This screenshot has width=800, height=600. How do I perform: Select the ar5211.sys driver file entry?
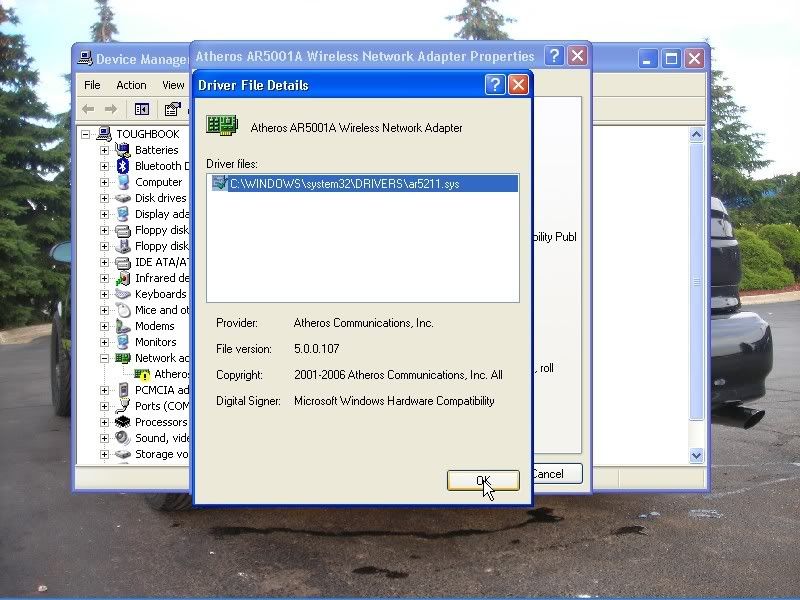coord(365,184)
